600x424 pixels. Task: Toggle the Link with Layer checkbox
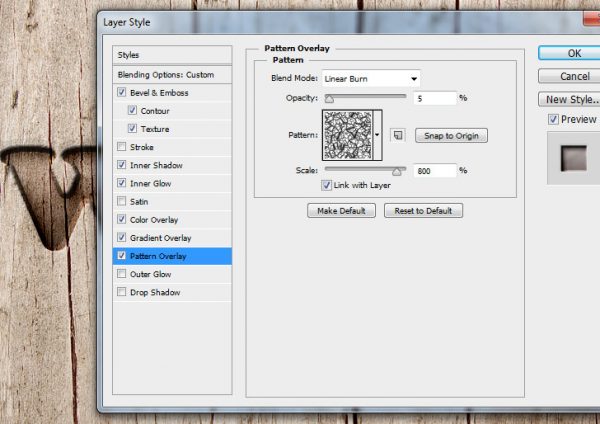[326, 186]
